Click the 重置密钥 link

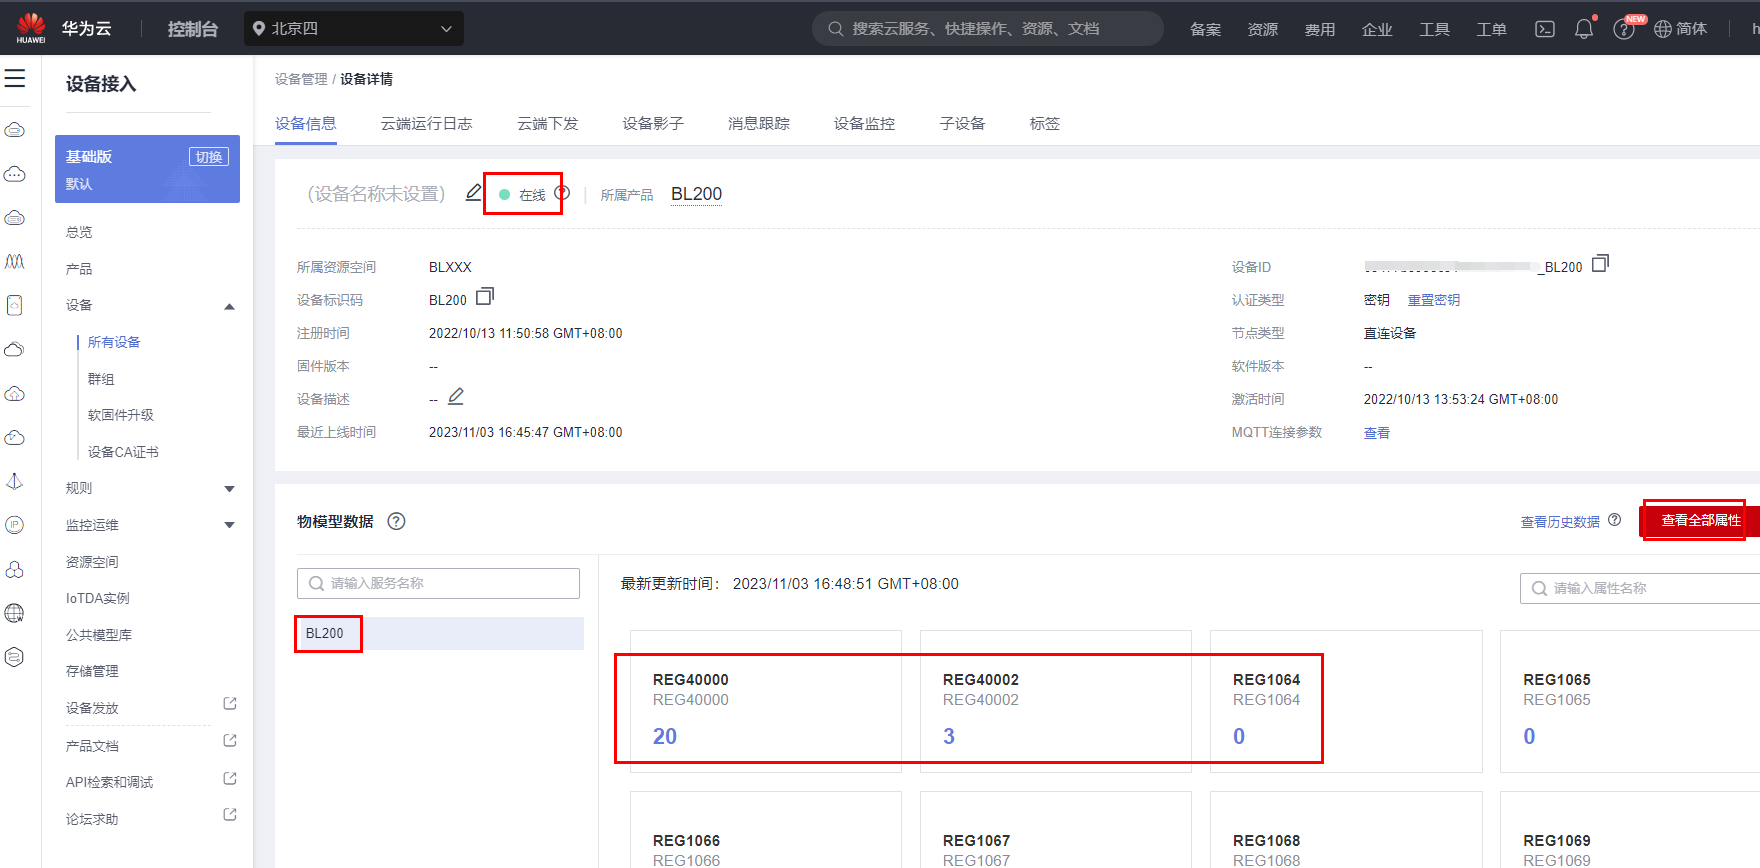1434,300
